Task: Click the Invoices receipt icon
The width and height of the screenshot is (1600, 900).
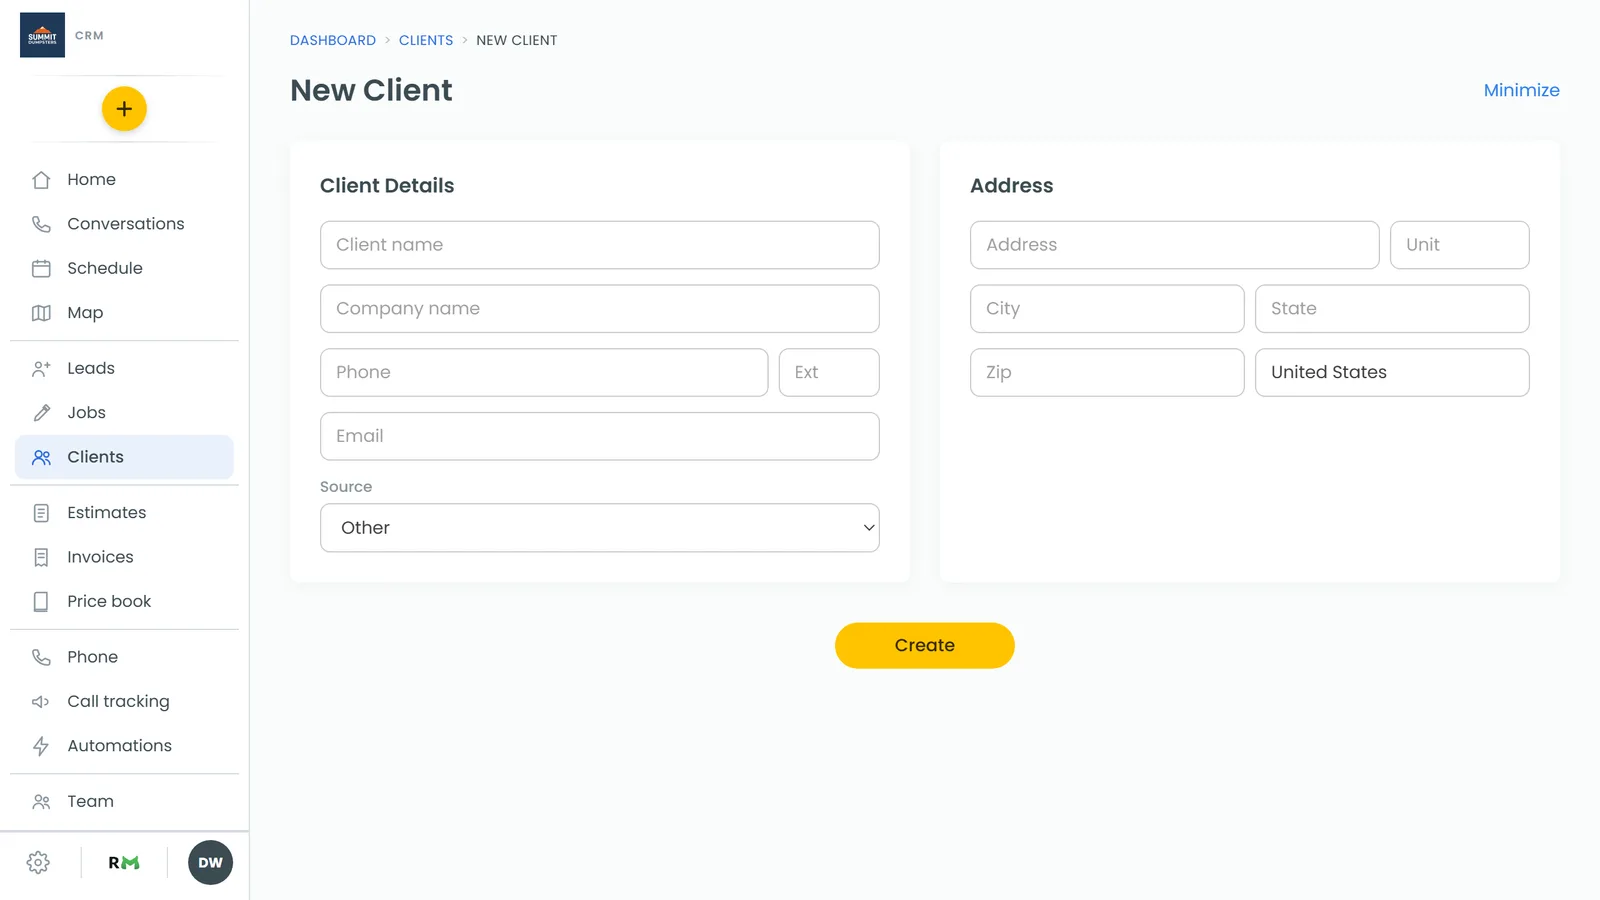Action: 41,557
